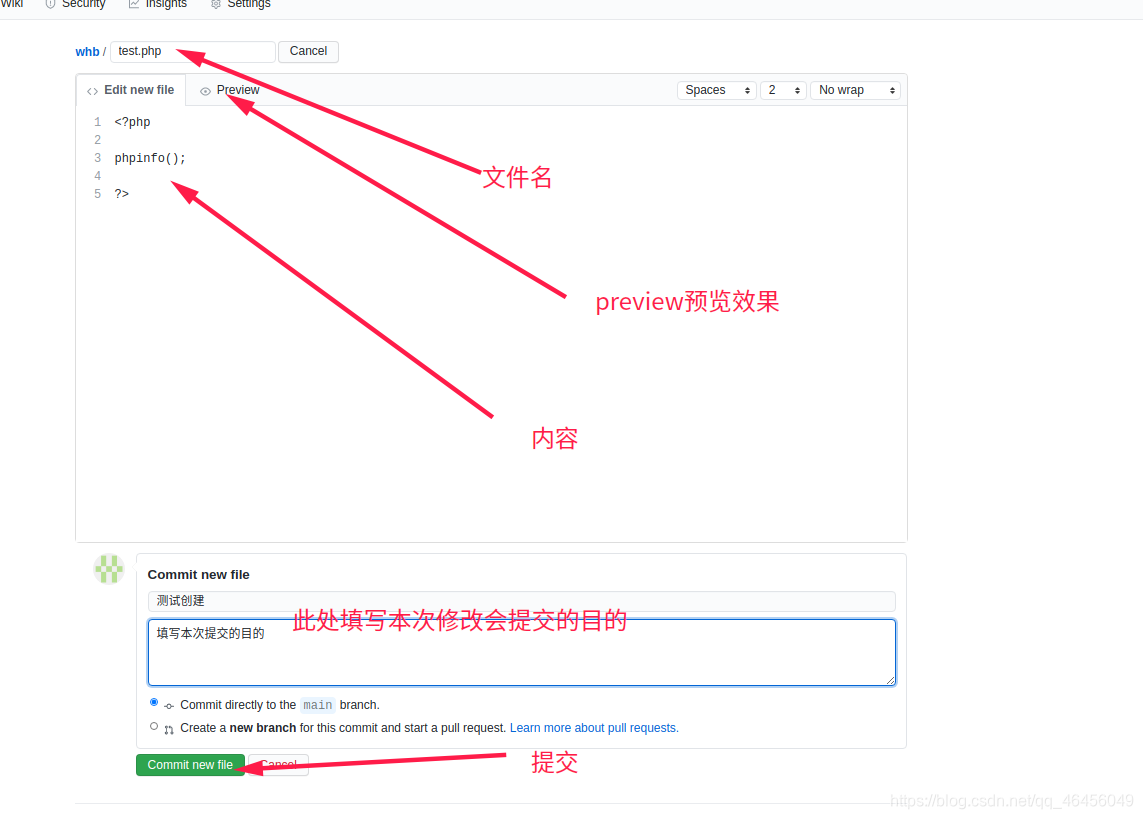This screenshot has width=1143, height=819.
Task: Click the textarea resize handle corner
Action: (x=890, y=680)
